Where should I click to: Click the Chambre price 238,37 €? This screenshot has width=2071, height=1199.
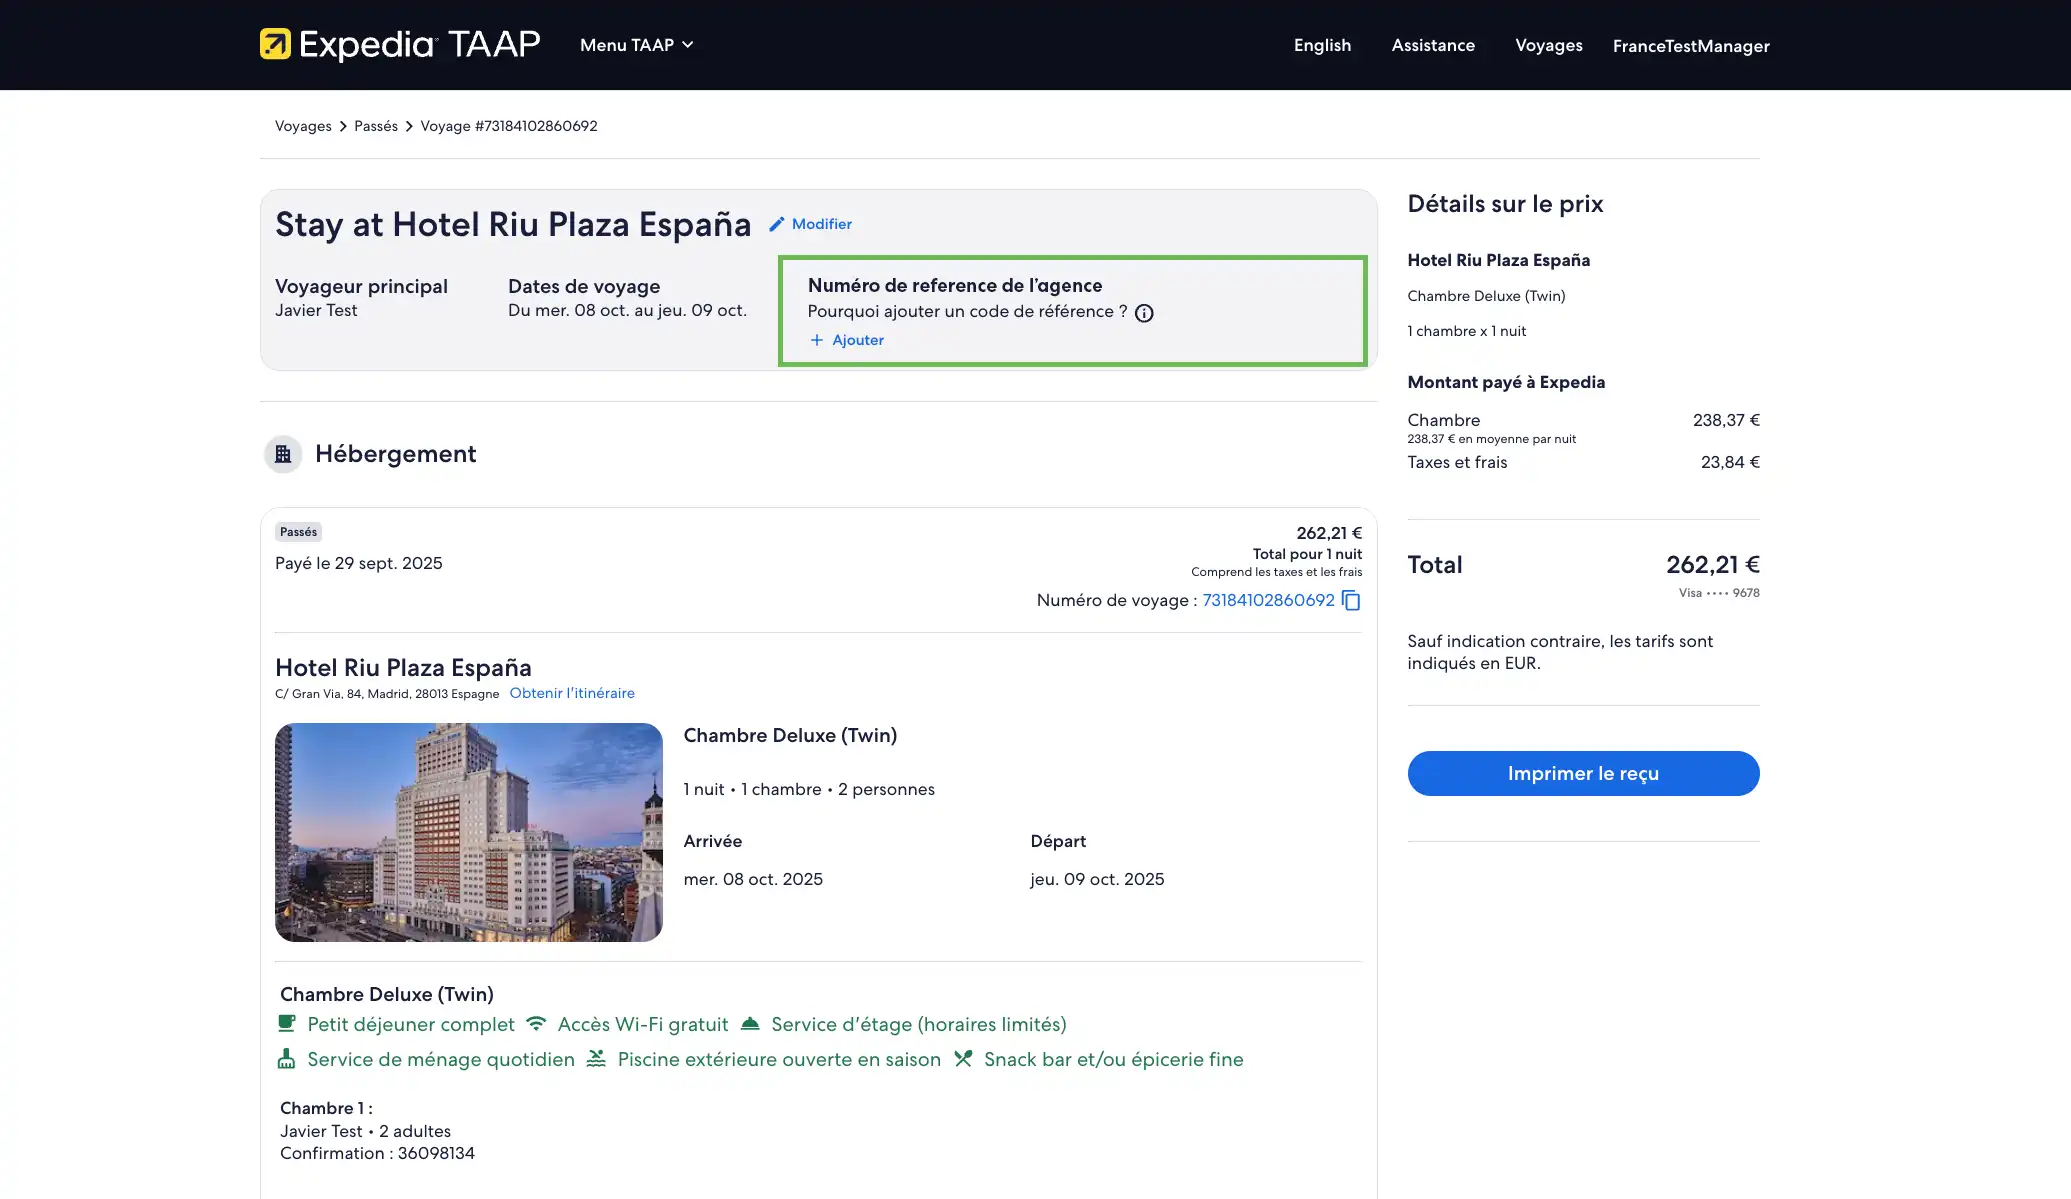click(x=1726, y=420)
